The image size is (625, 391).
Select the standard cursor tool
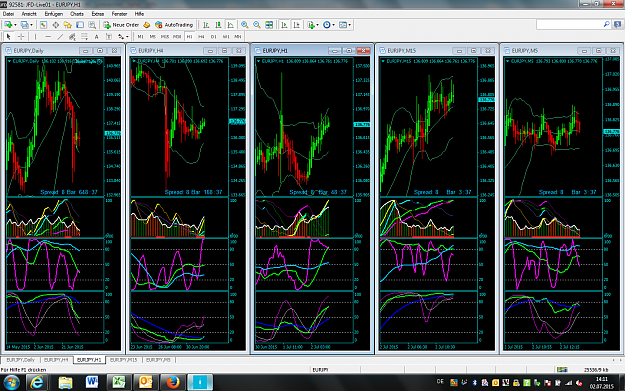[x=9, y=37]
